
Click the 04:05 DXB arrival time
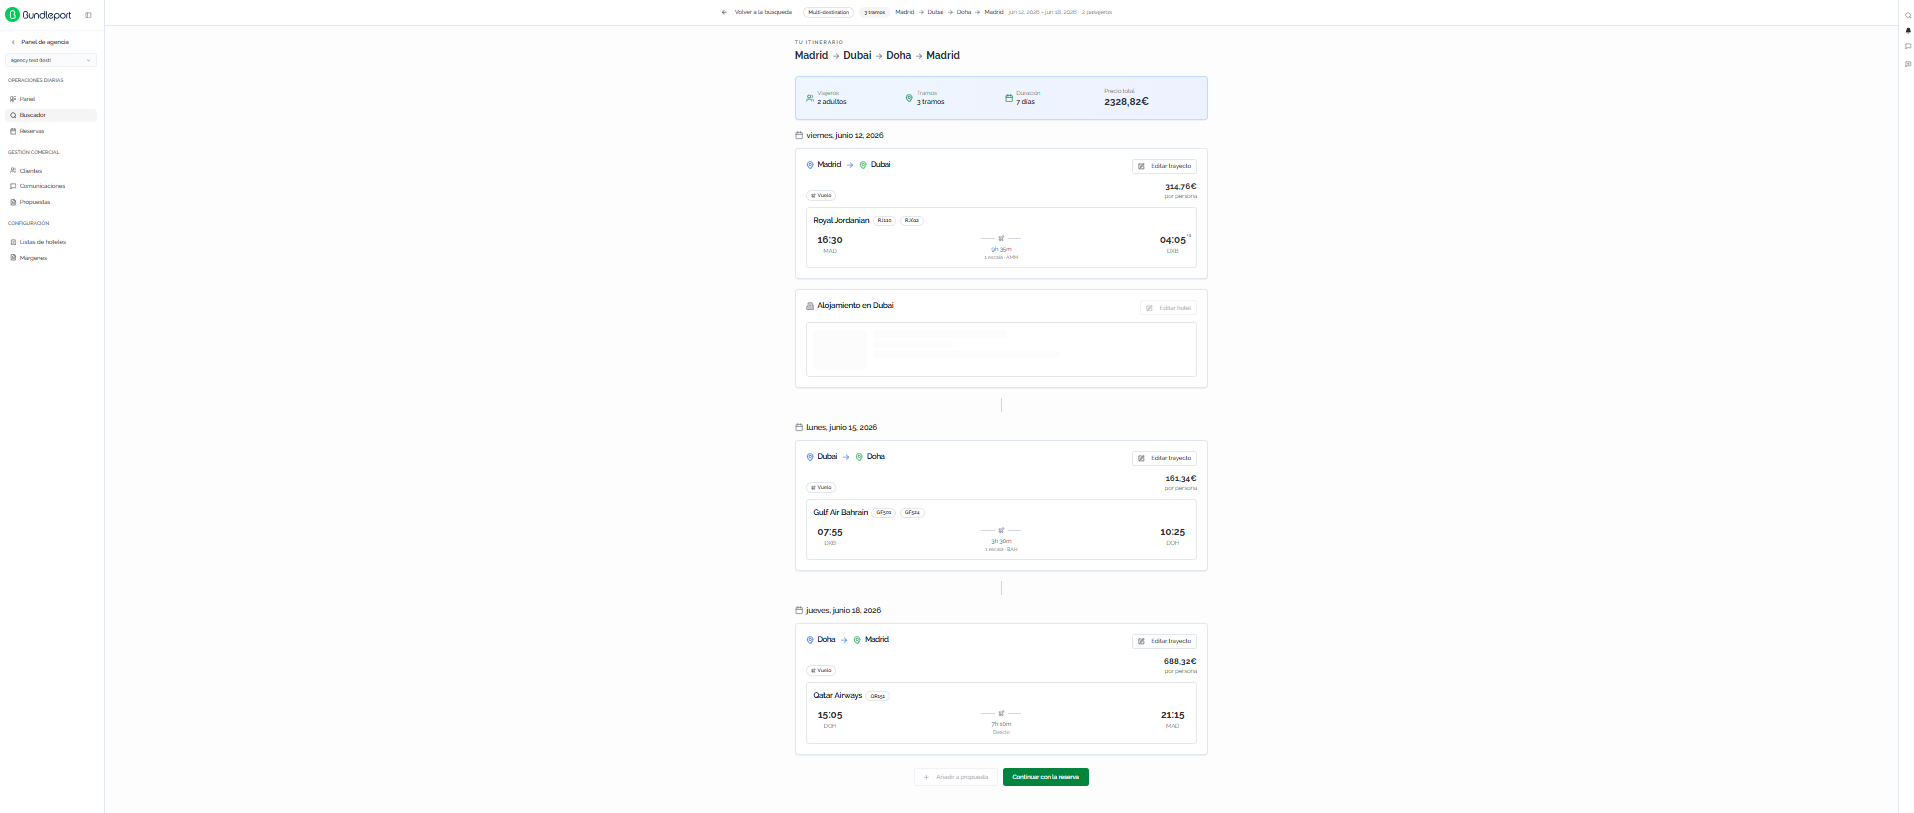[1173, 240]
